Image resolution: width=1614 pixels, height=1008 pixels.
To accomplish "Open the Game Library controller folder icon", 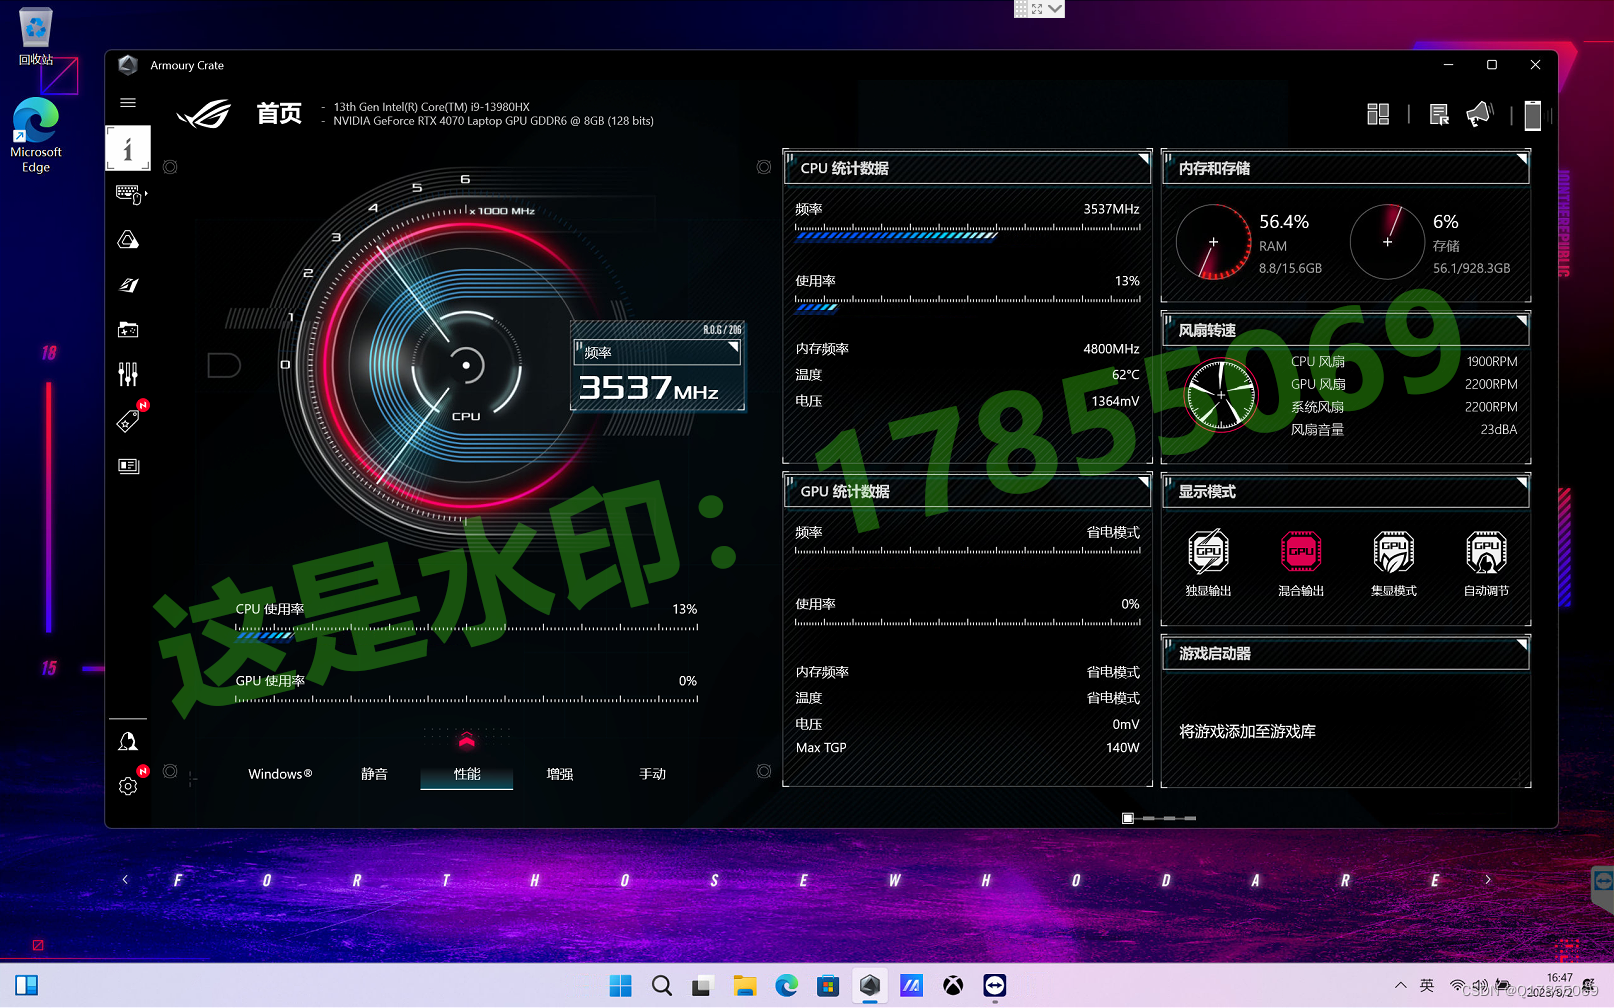I will [128, 330].
